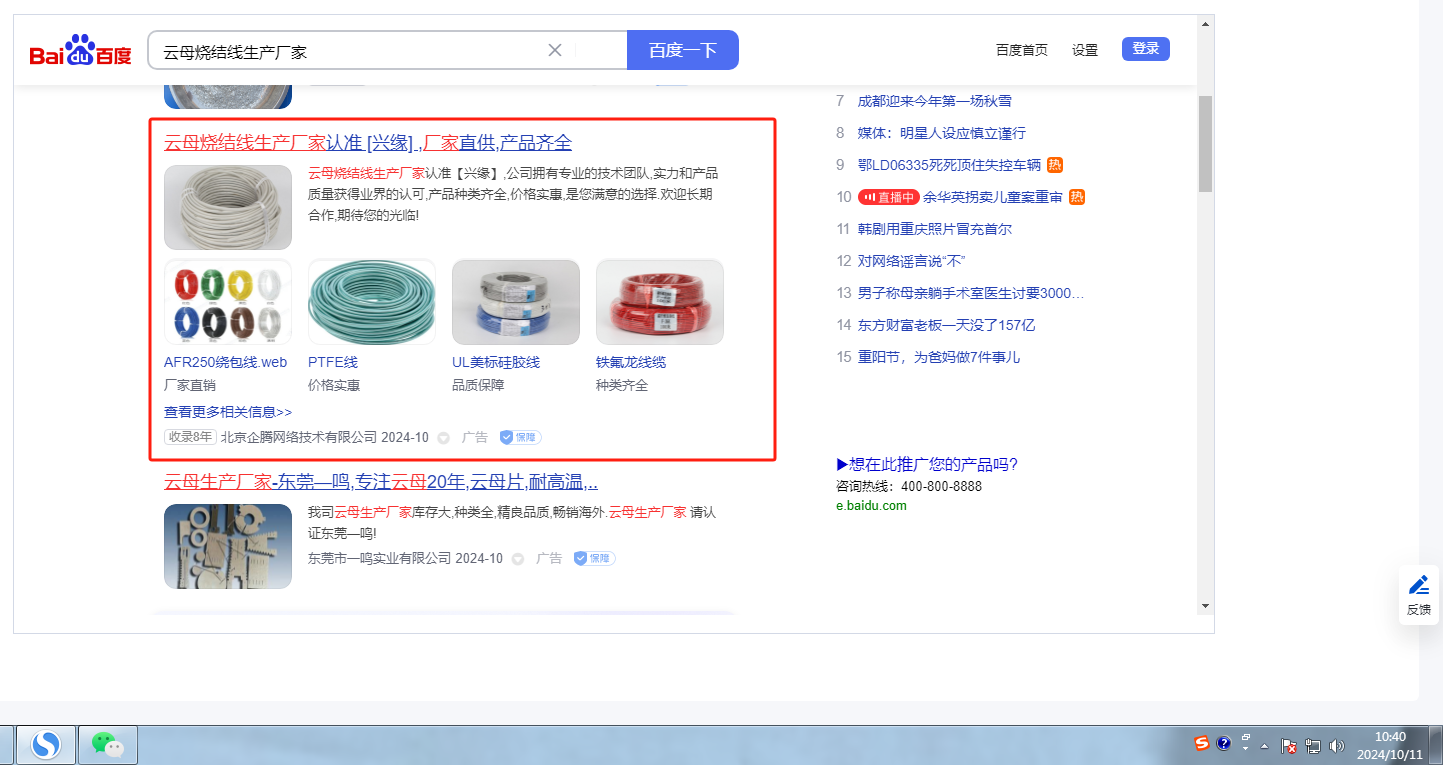Open hot search 鄂LD06335死死顶住失控车辆
The height and width of the screenshot is (765, 1443).
[x=949, y=165]
